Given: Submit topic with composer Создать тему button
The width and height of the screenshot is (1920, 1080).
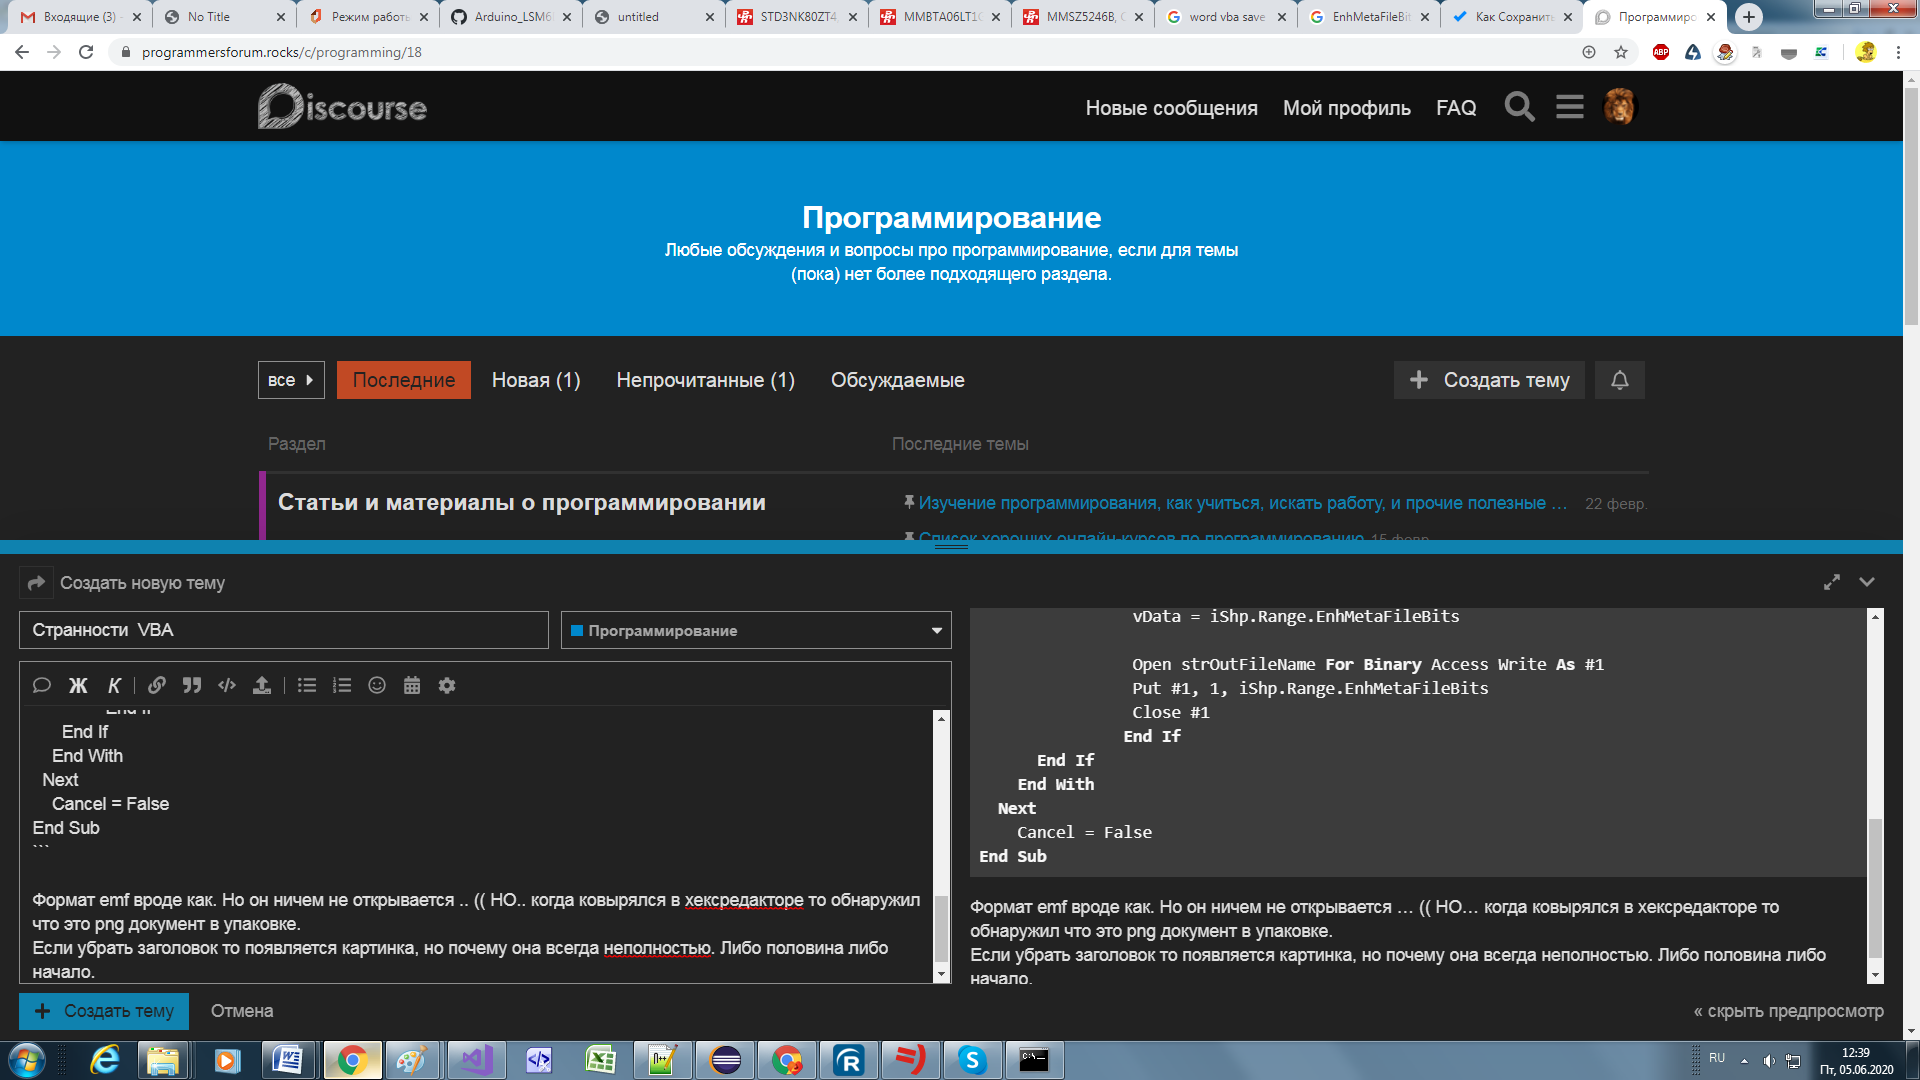Looking at the screenshot, I should [104, 1011].
